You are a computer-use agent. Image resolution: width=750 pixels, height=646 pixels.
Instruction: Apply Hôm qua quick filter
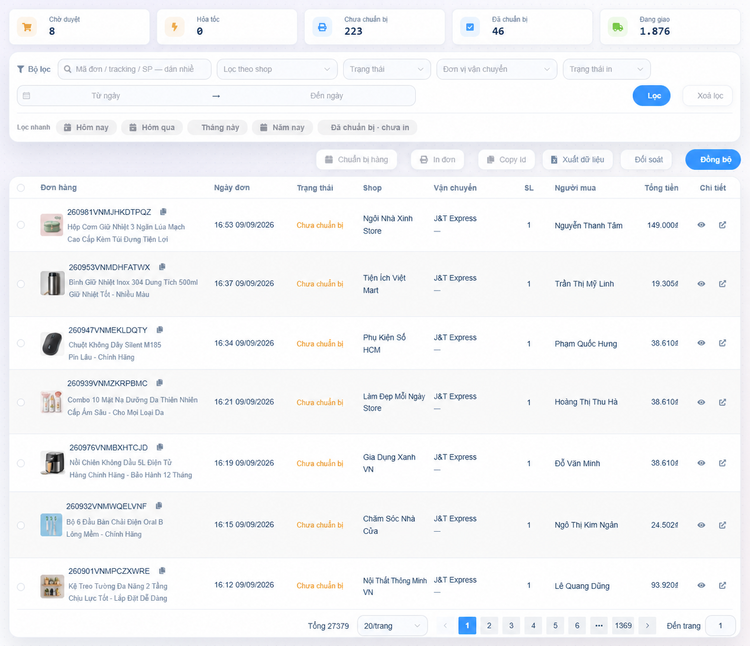click(152, 127)
